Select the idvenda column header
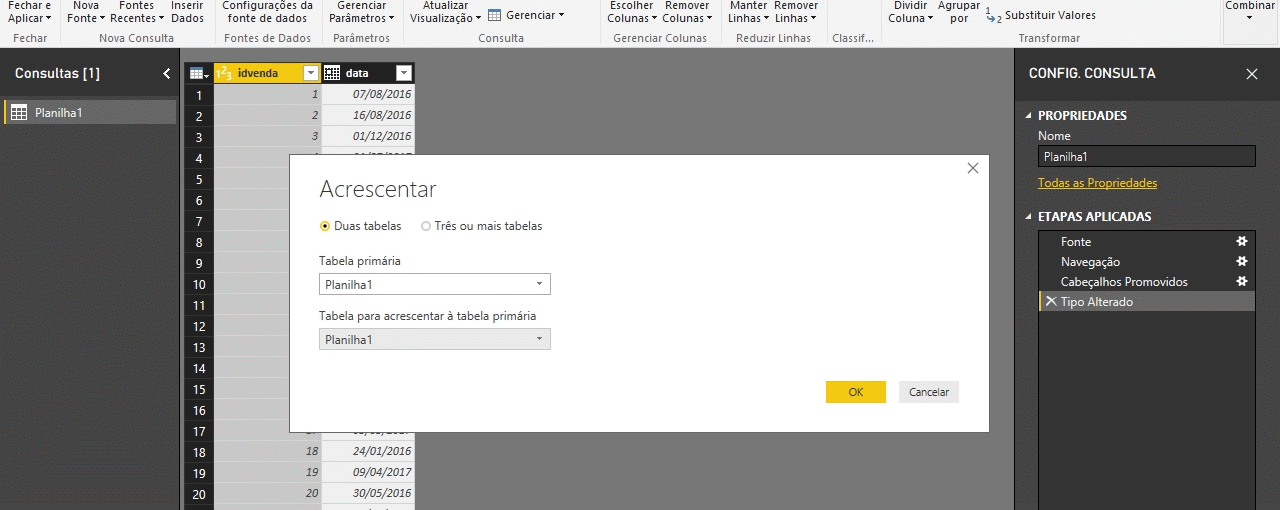Viewport: 1280px width, 510px height. pos(267,73)
